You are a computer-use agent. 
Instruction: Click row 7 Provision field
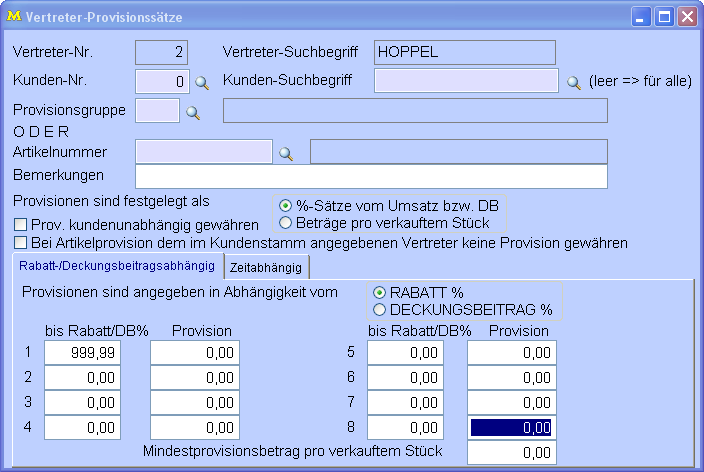(512, 402)
